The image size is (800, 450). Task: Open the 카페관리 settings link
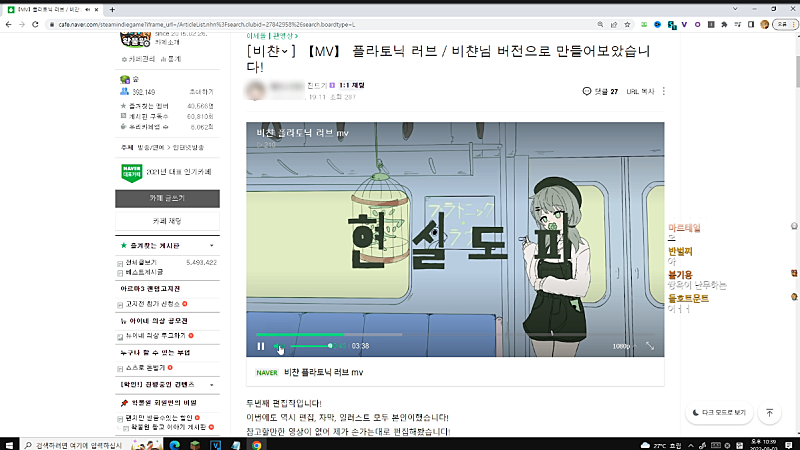point(138,59)
